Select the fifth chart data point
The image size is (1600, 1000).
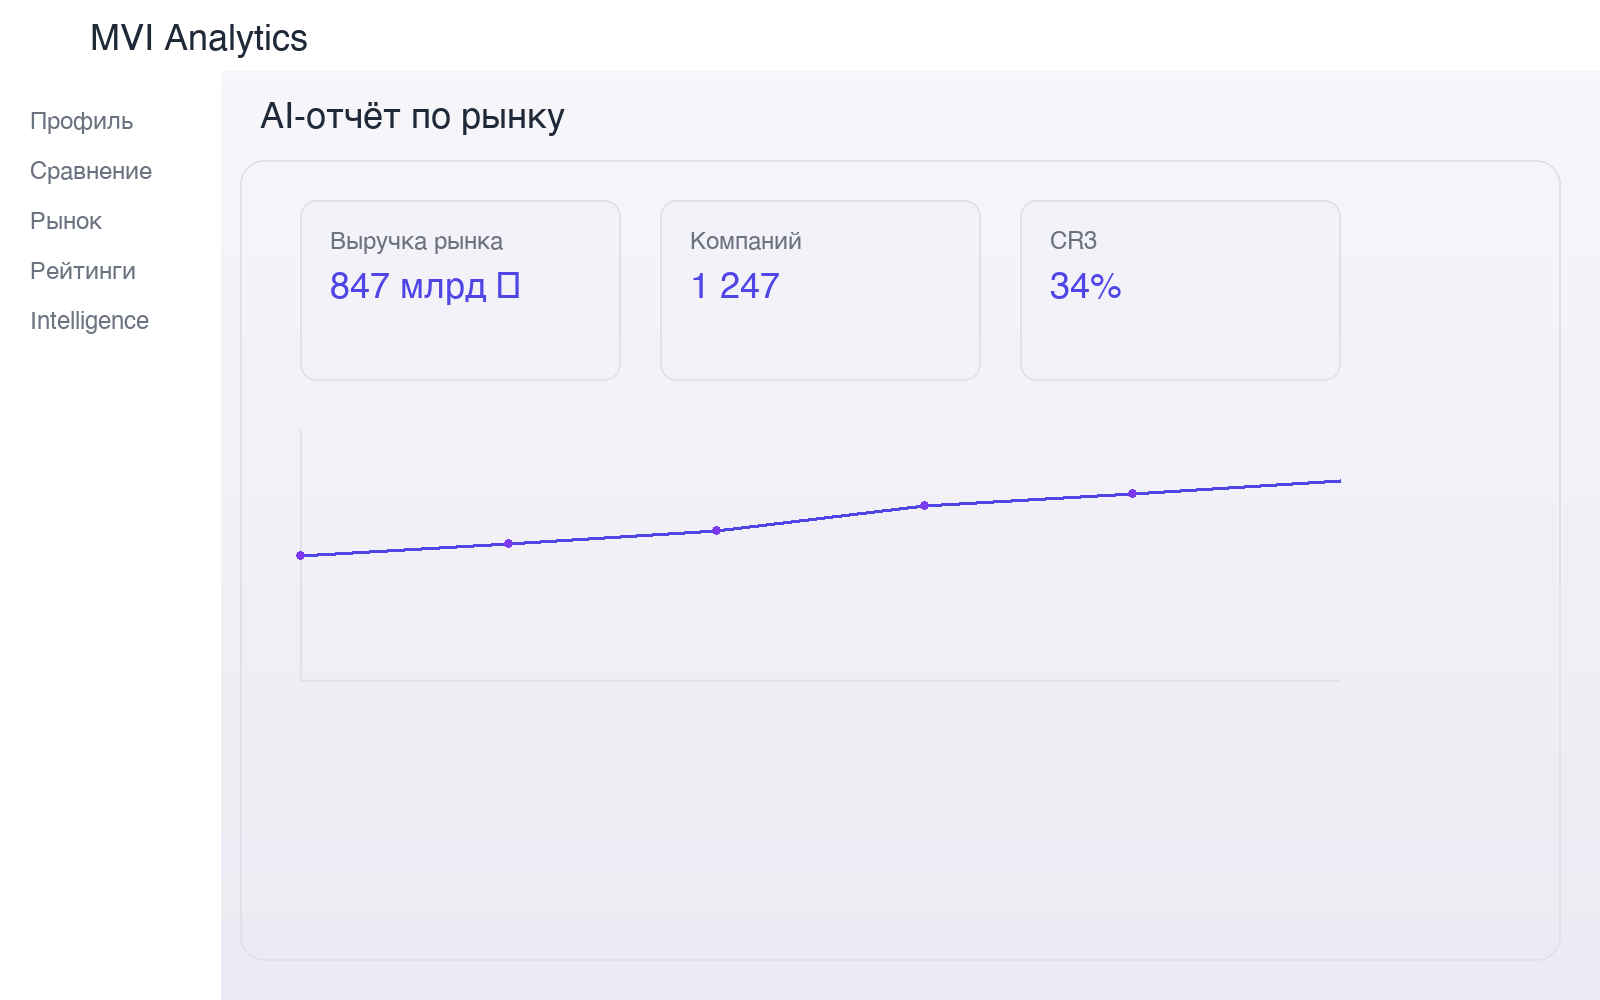point(1132,493)
